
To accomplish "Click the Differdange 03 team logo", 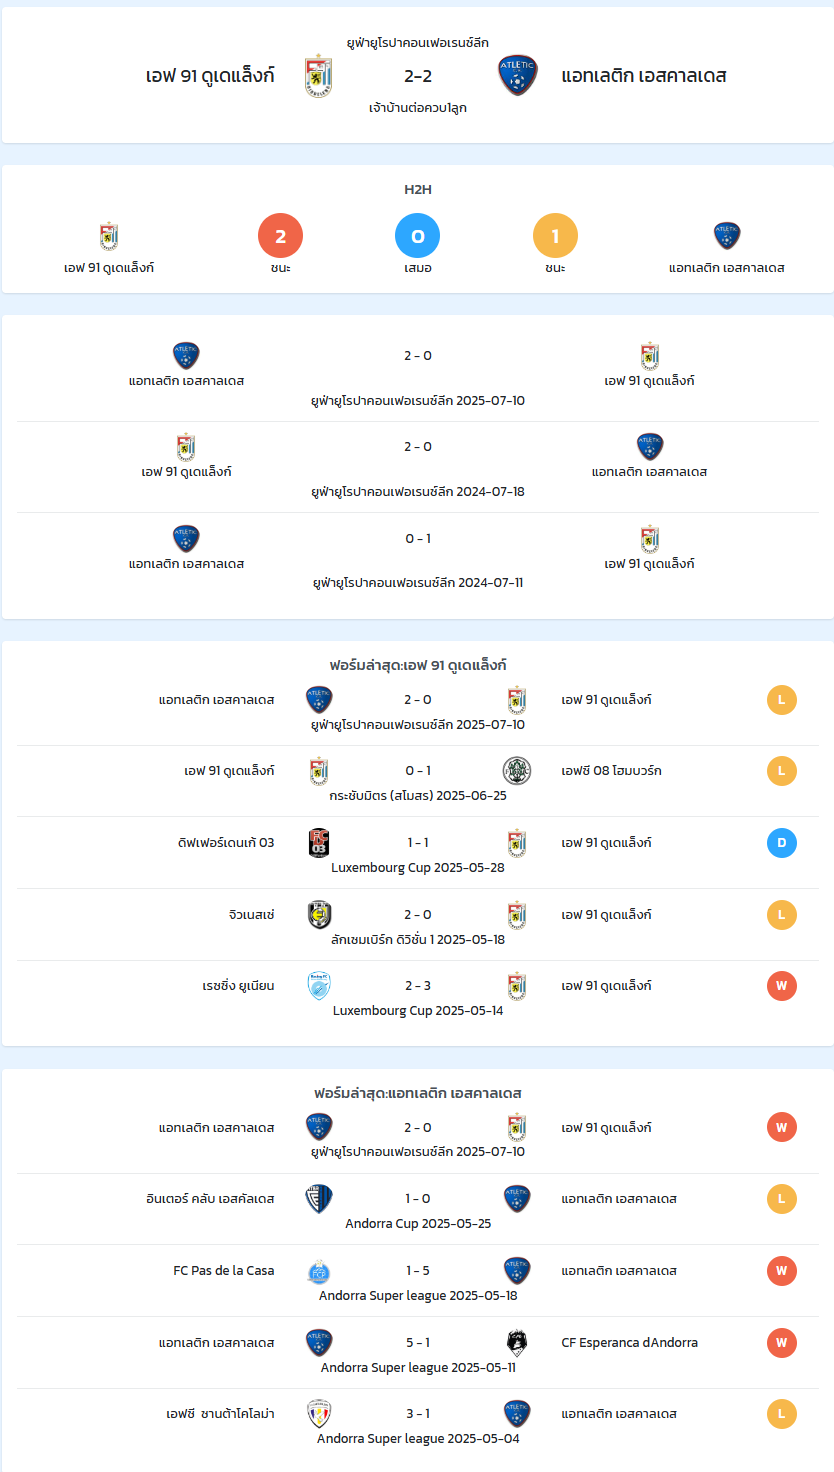I will coord(319,843).
